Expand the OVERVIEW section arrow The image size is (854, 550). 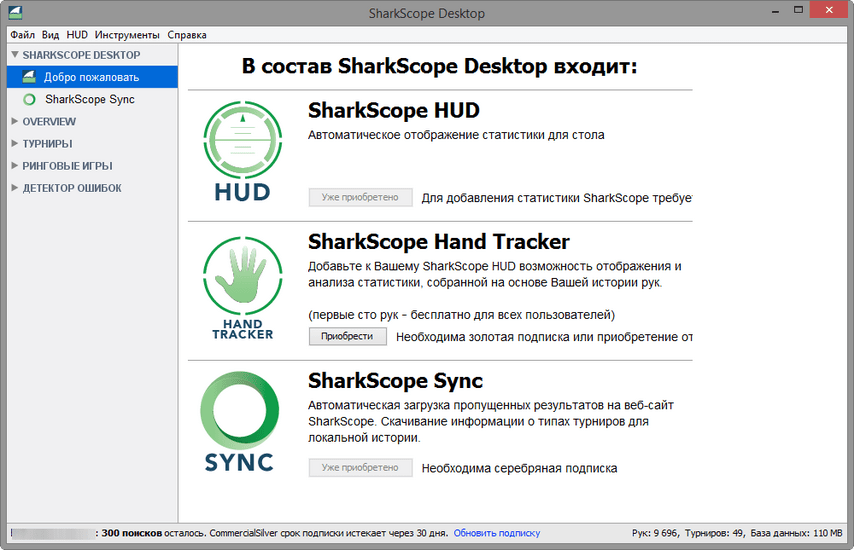(15, 121)
